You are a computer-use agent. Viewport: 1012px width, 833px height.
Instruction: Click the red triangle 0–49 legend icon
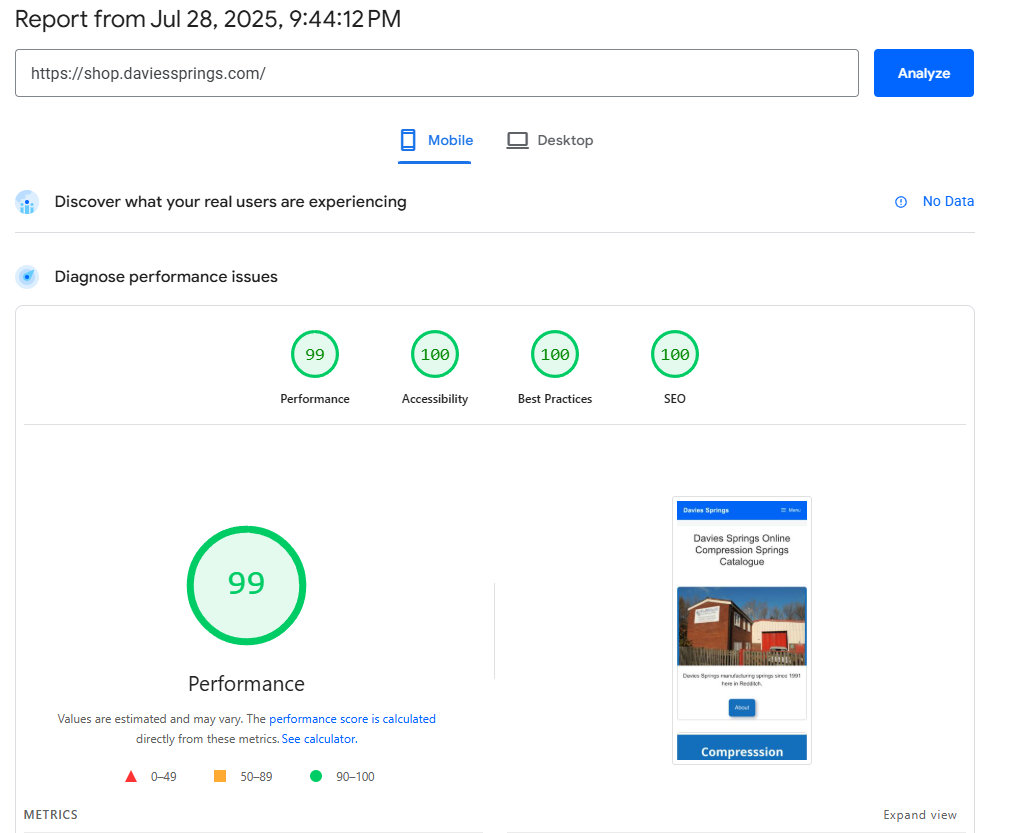coord(131,776)
